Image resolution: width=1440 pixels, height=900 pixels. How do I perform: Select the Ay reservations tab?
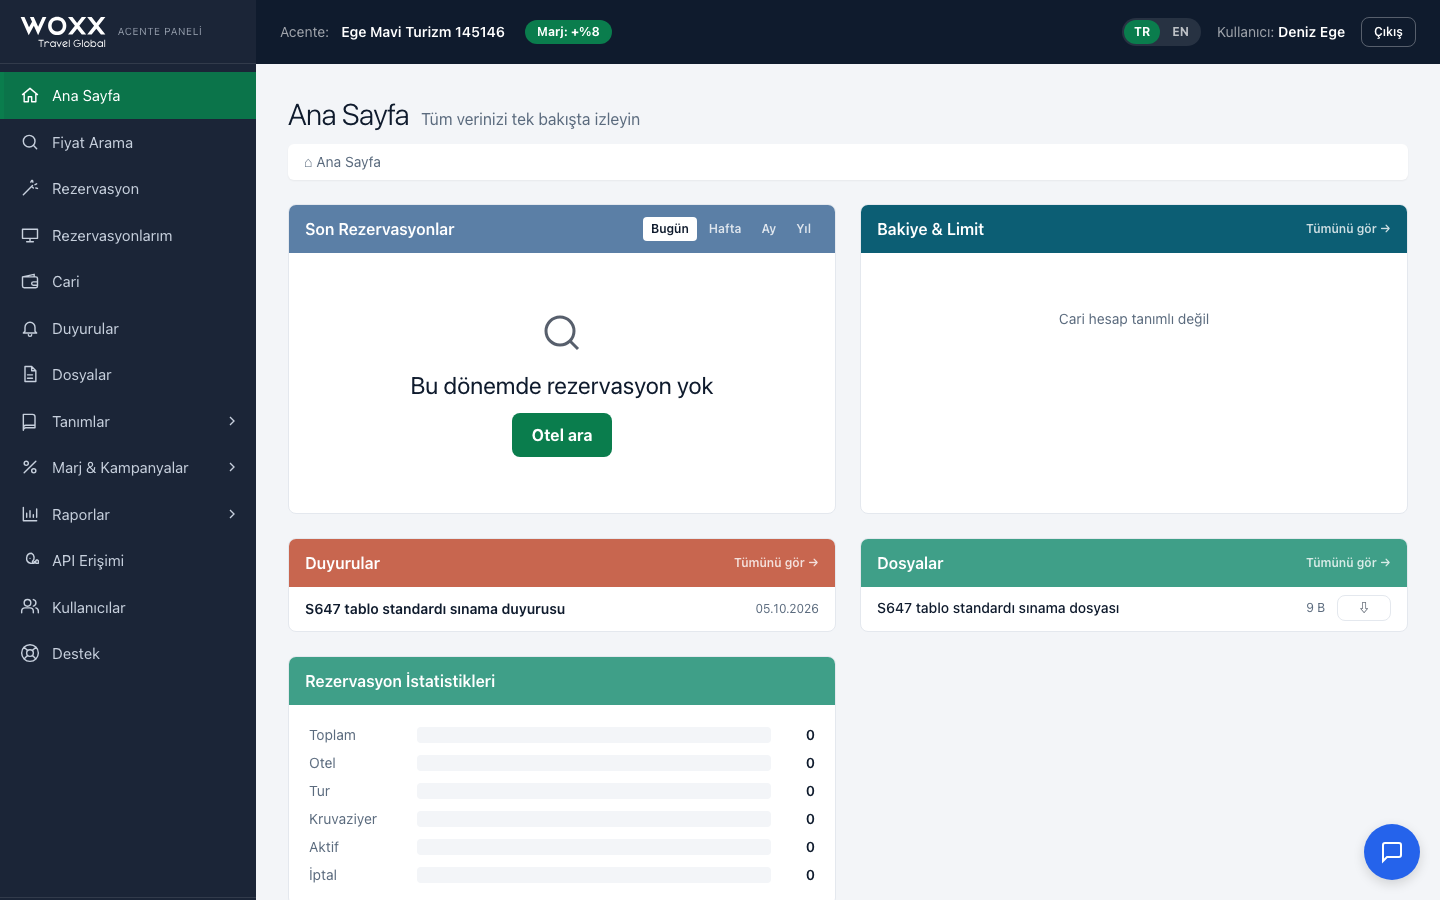pyautogui.click(x=769, y=229)
